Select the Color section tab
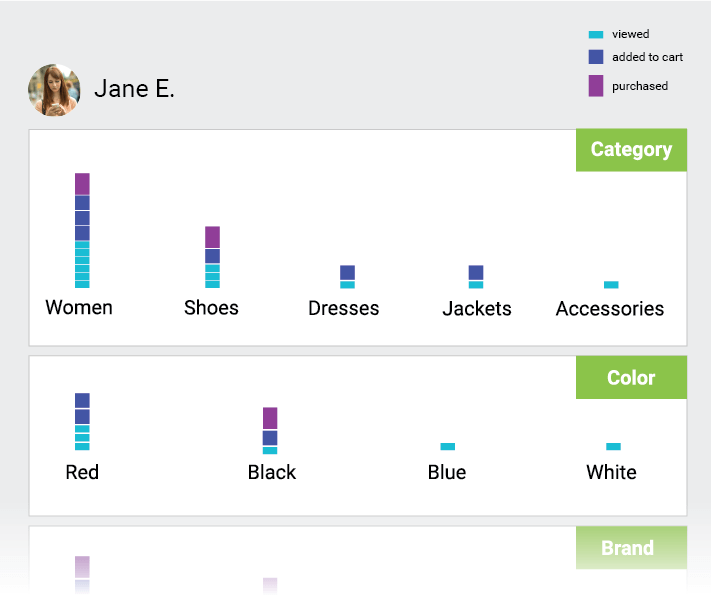 coord(631,378)
